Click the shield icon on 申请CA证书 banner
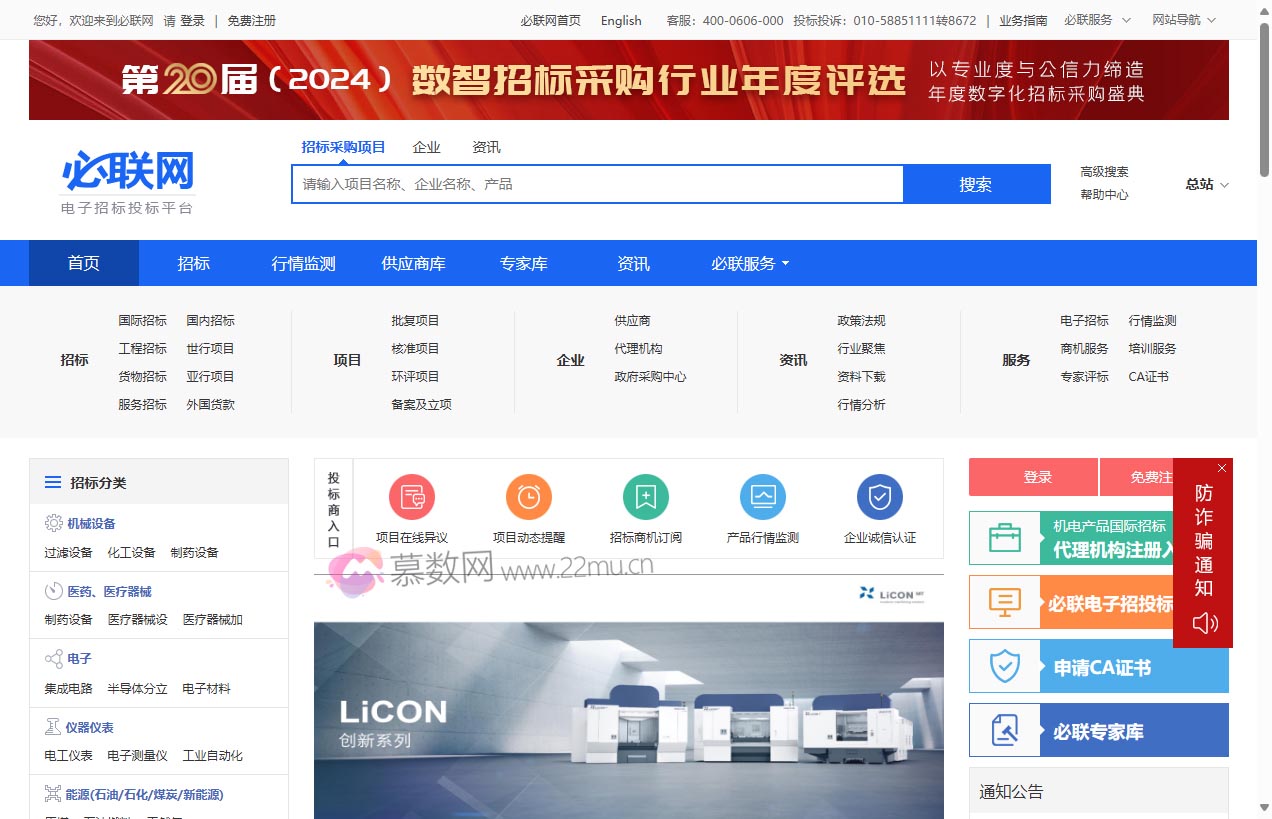 point(1005,666)
